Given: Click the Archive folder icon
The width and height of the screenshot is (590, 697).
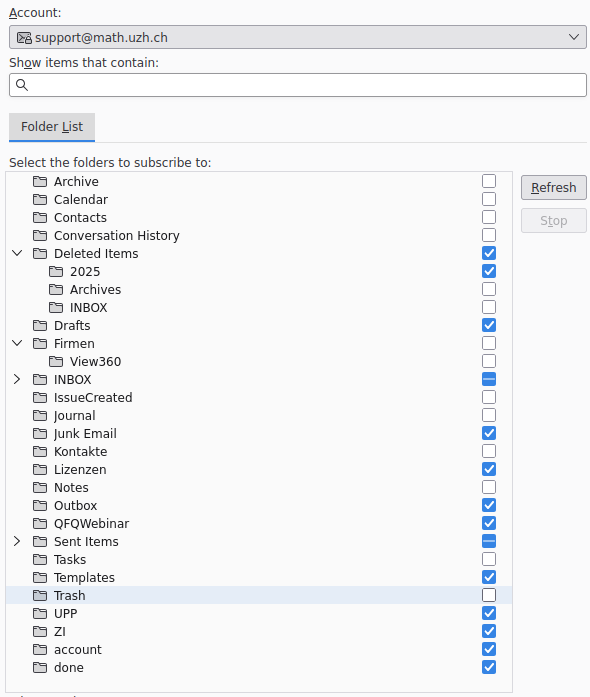Looking at the screenshot, I should tap(40, 181).
